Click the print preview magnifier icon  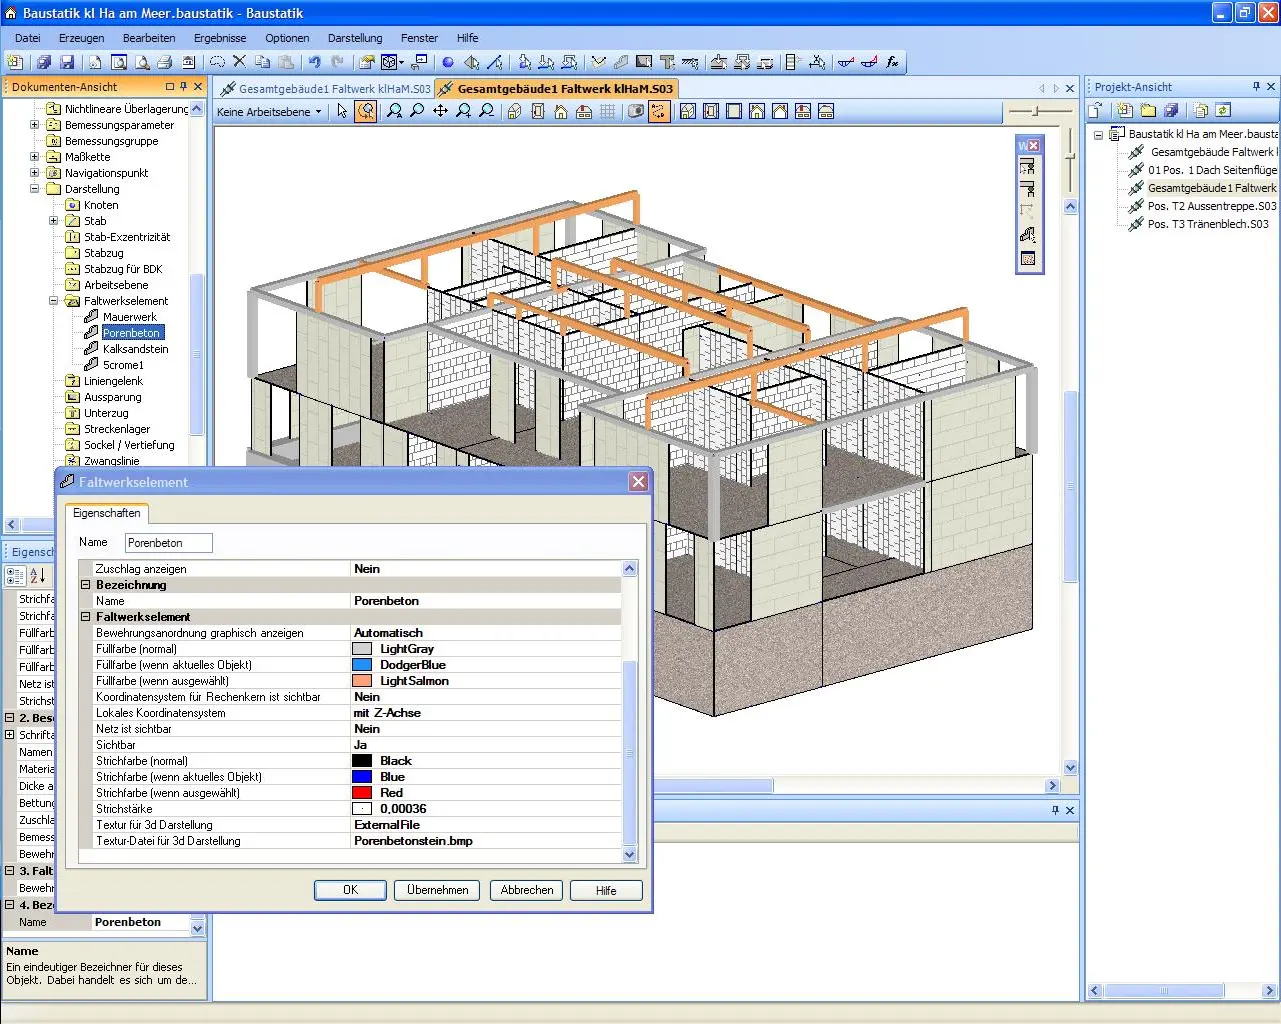point(142,62)
